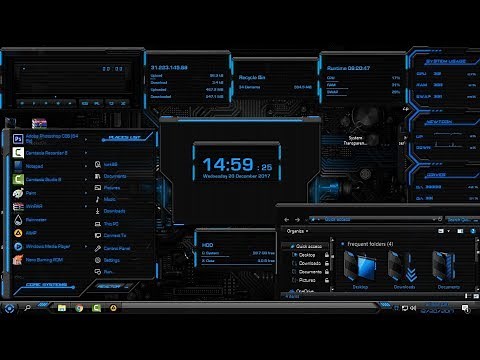Open Settings in the places list

point(107,260)
